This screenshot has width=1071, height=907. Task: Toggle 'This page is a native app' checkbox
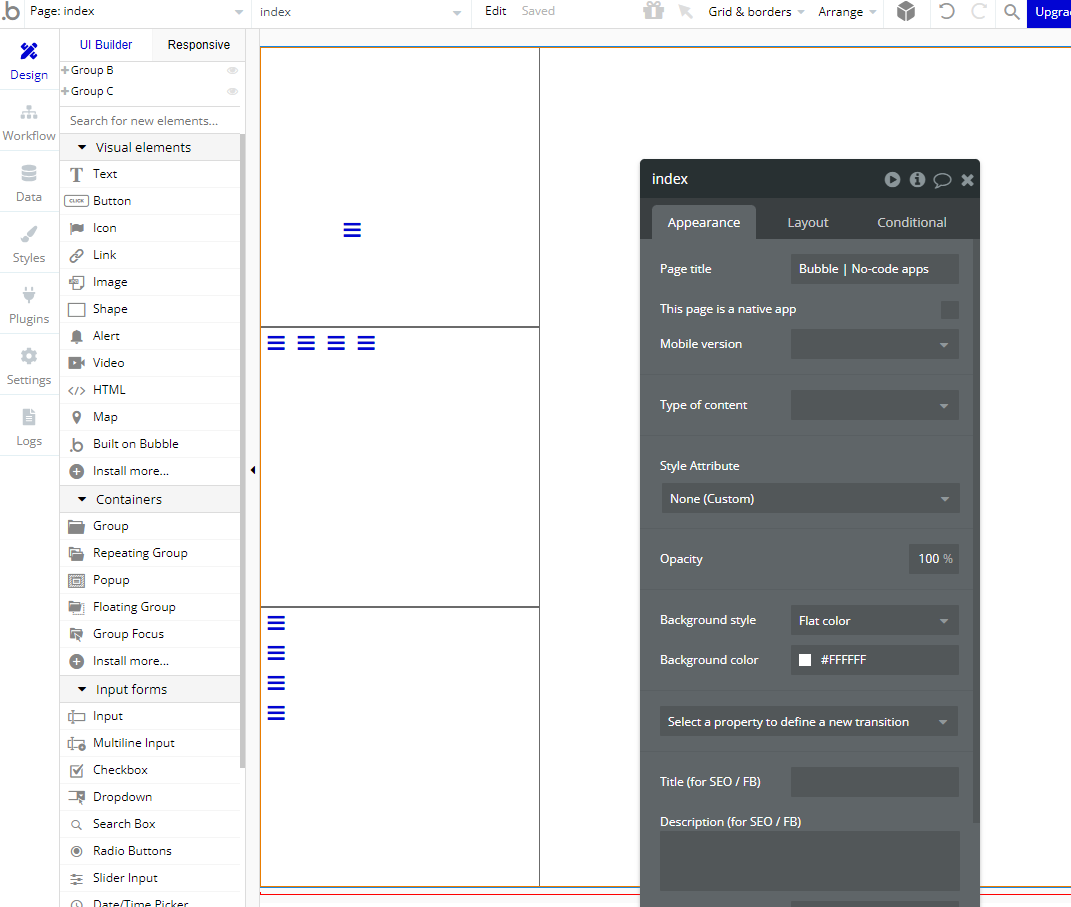949,310
